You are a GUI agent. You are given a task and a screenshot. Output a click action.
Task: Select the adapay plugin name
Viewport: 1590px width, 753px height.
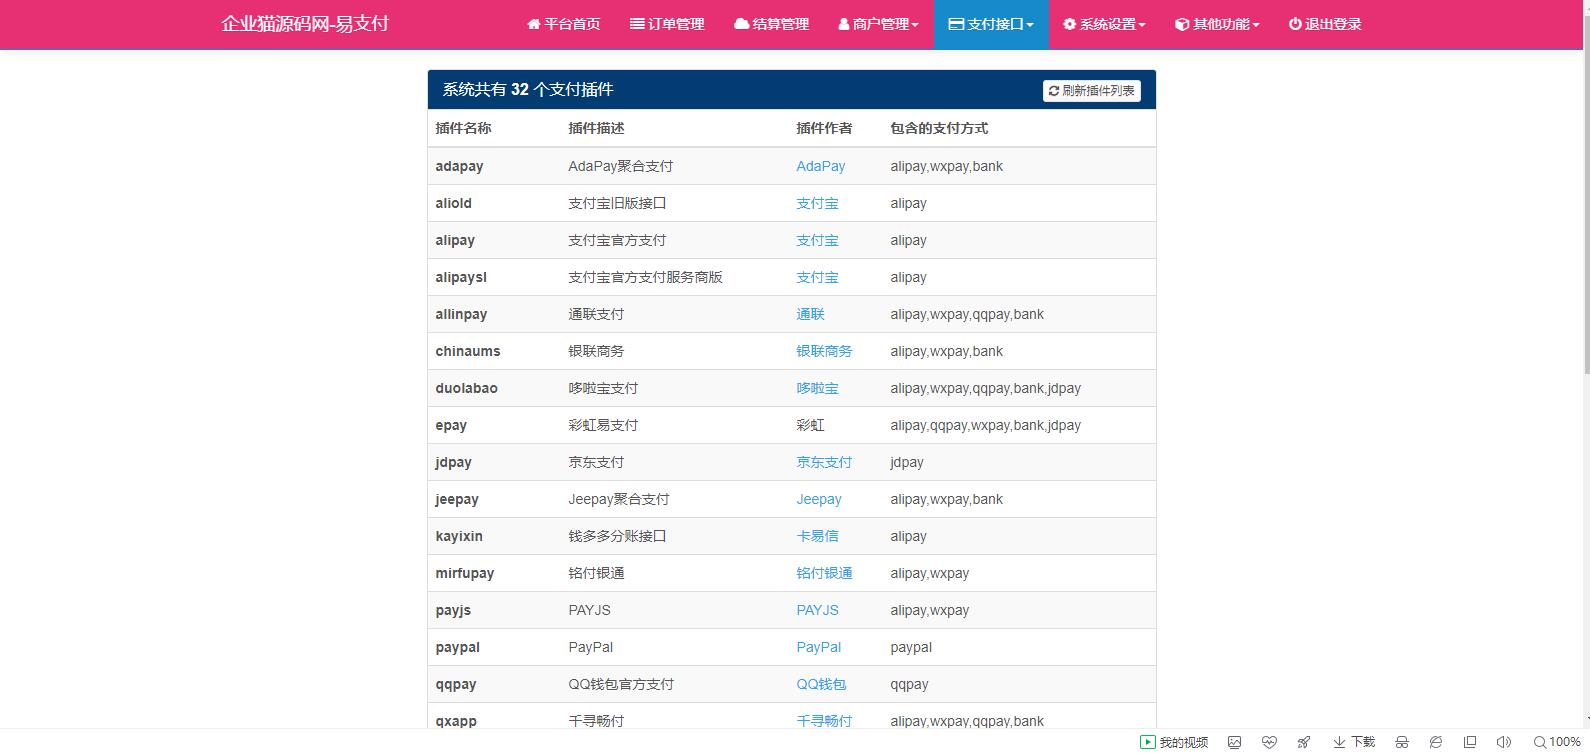(x=459, y=166)
